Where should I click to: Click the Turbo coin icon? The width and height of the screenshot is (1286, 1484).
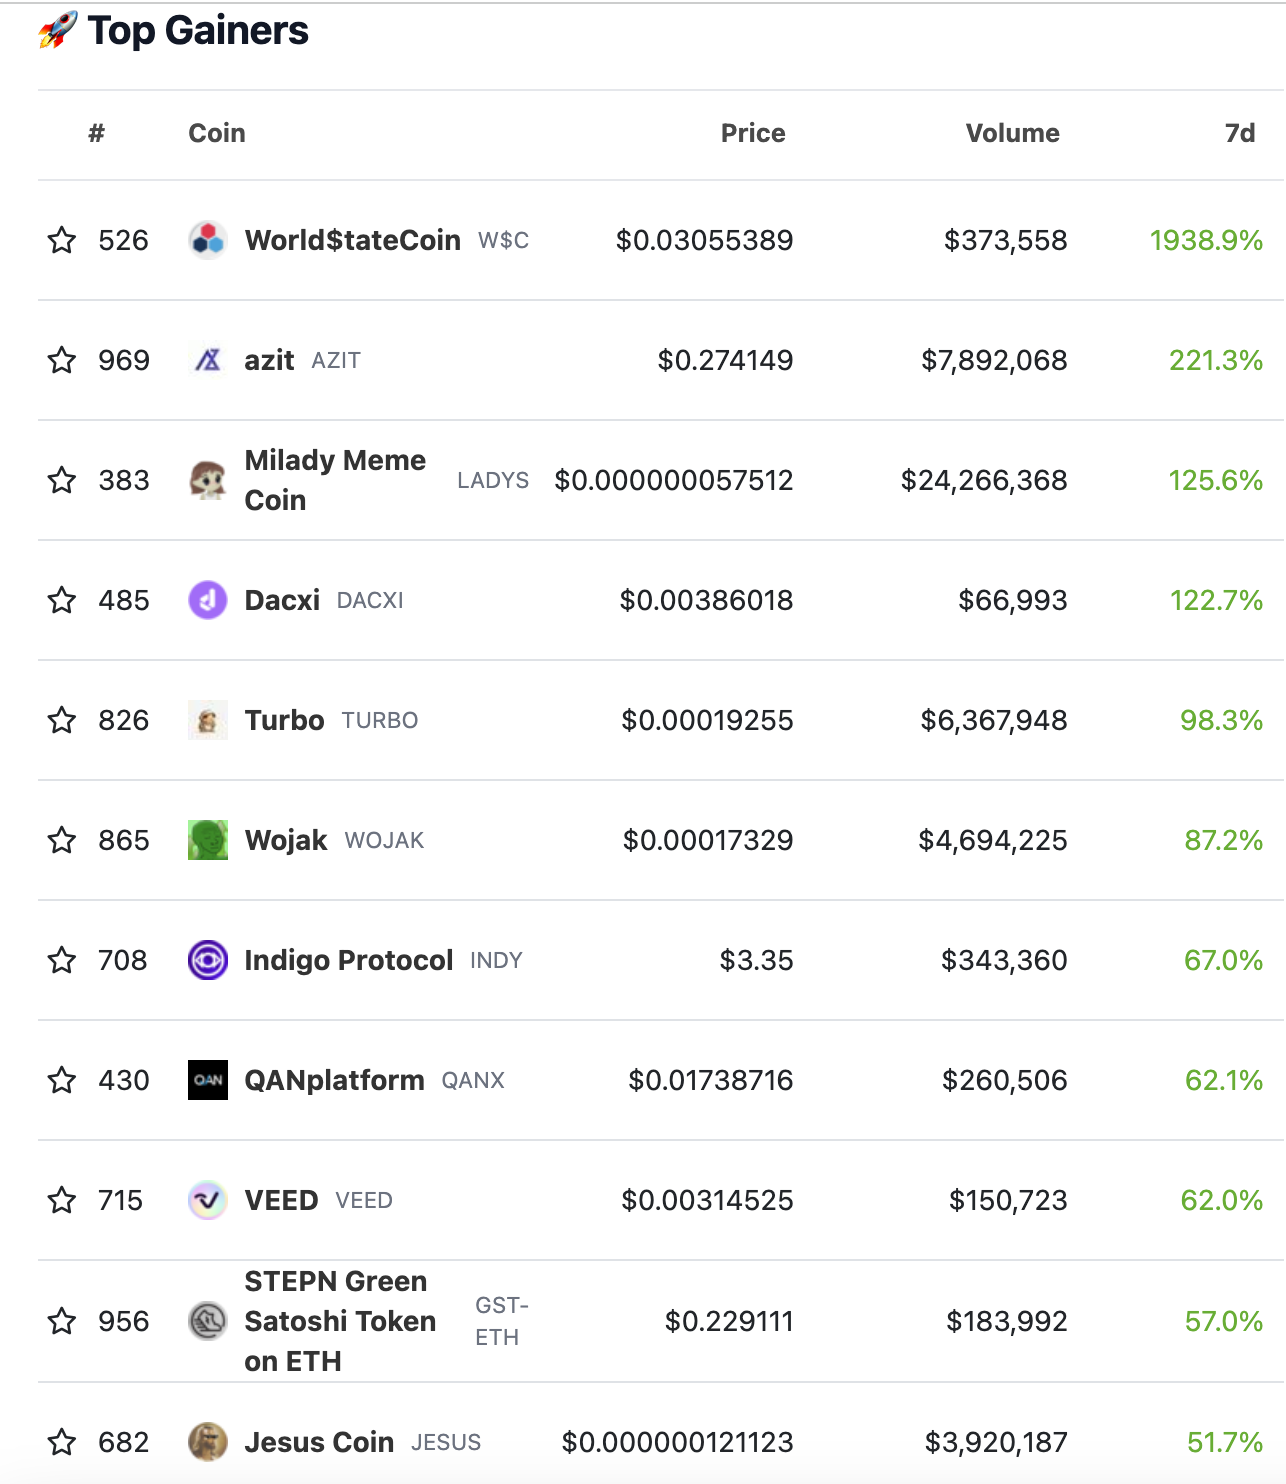click(208, 720)
